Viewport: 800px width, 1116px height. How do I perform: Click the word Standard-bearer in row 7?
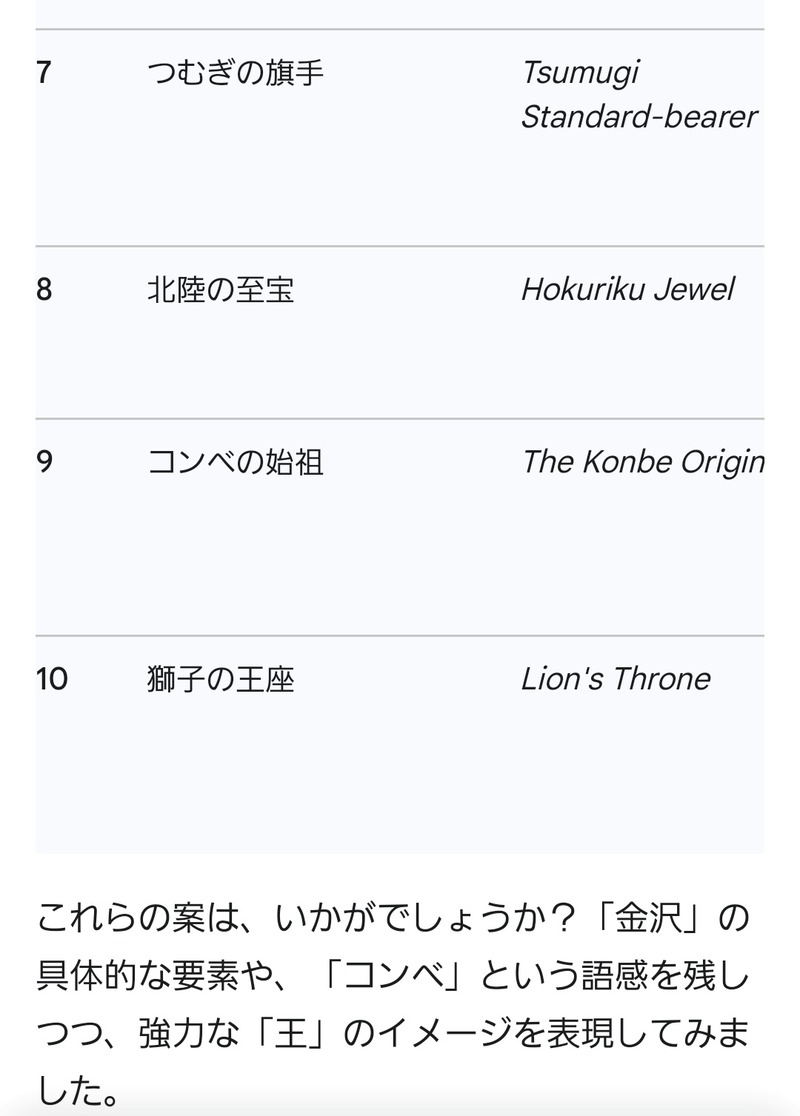[639, 117]
